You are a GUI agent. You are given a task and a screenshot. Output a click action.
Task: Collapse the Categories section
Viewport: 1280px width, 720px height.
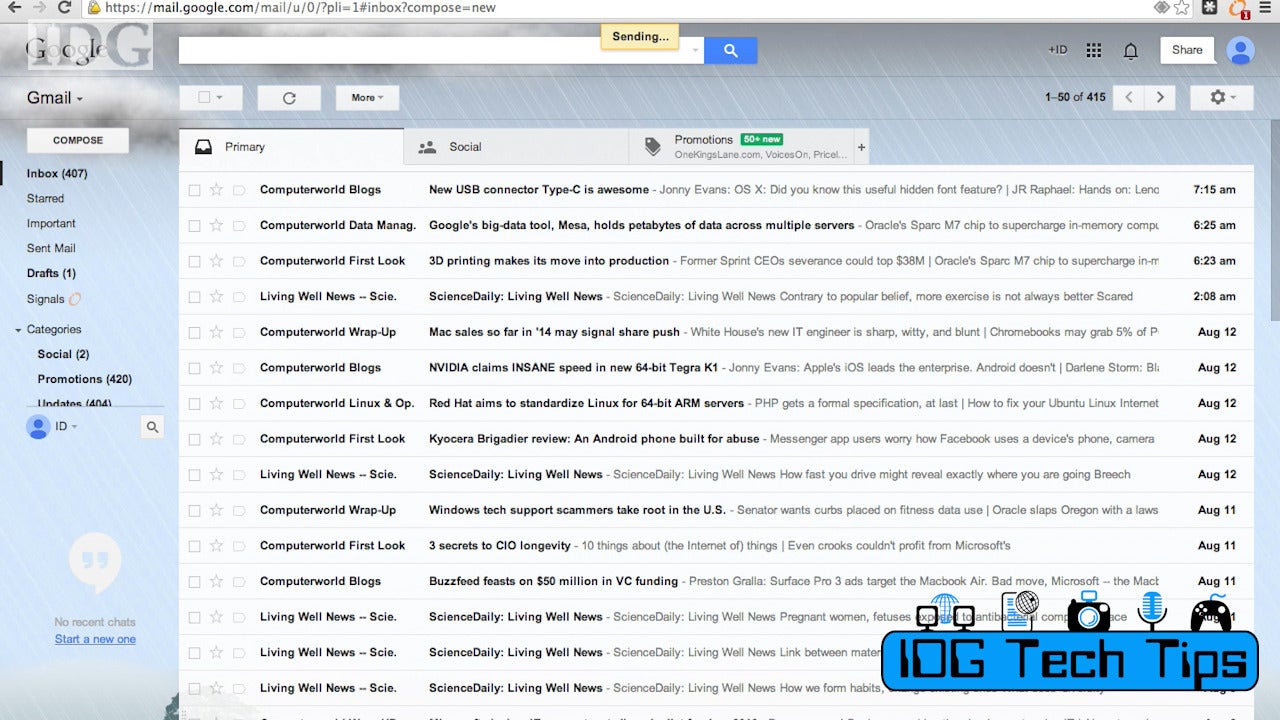[x=18, y=330]
